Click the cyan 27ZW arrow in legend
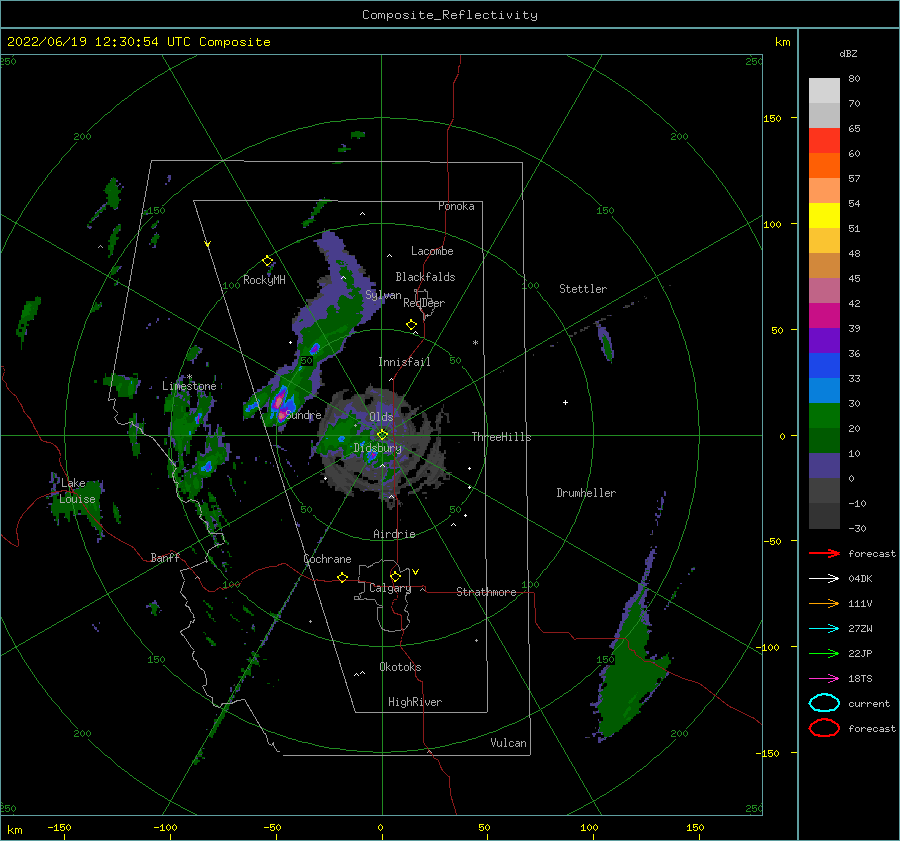 [x=824, y=629]
